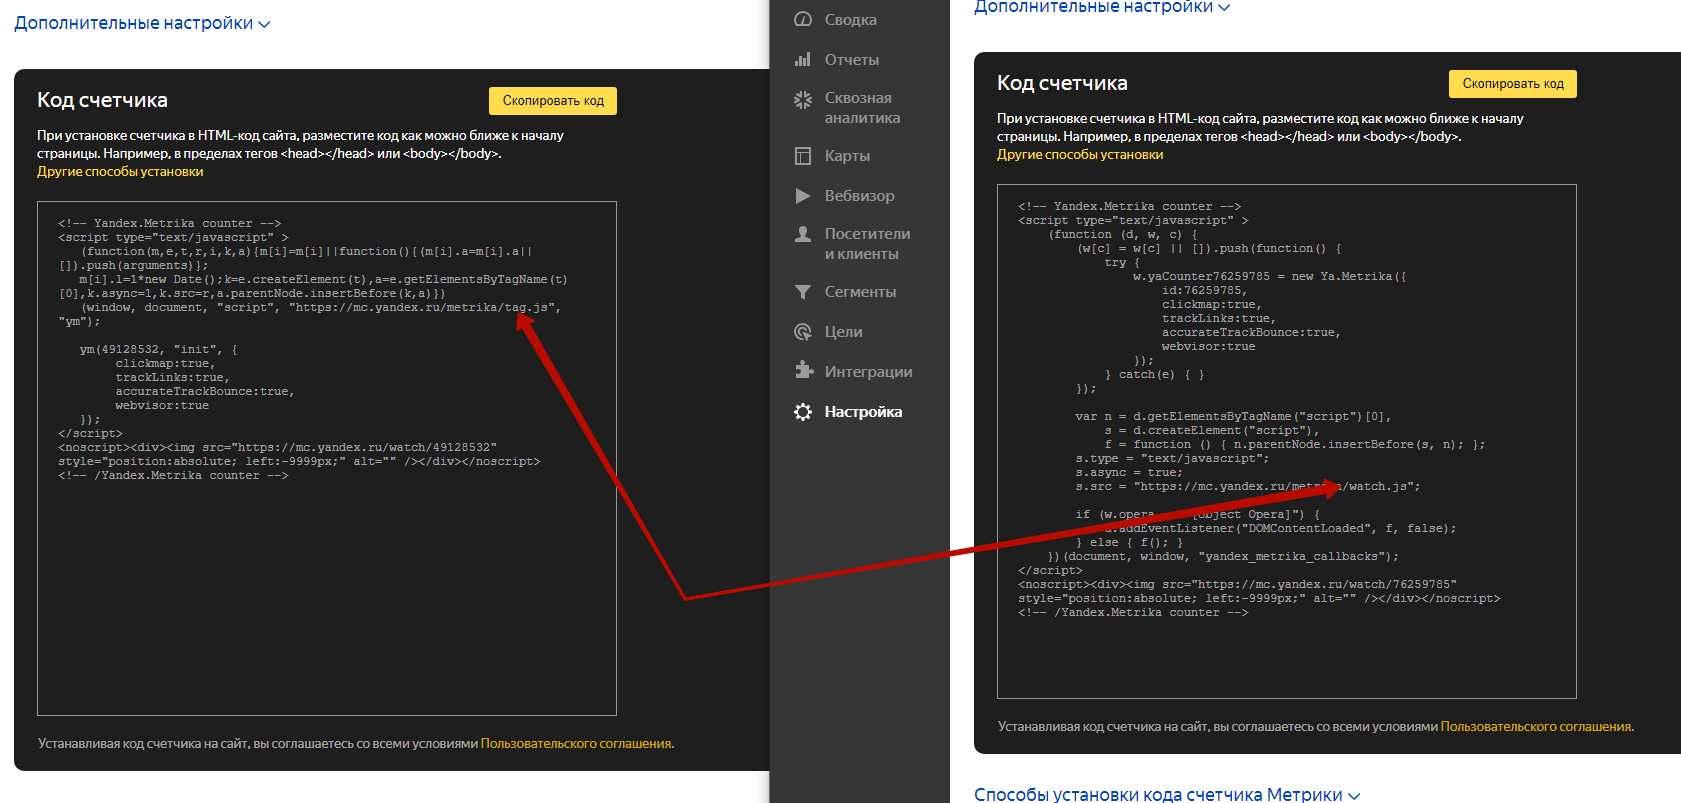Collapse right Дополнительные настройки expander

(x=1102, y=7)
